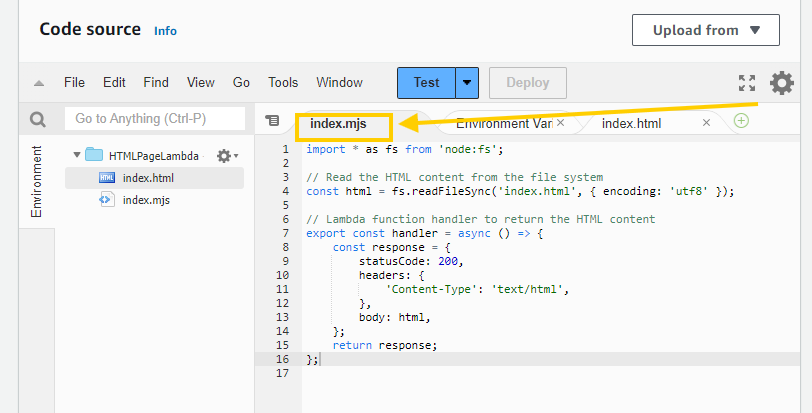Collapse menu bar with up arrow
Image resolution: width=812 pixels, height=413 pixels.
pos(38,83)
